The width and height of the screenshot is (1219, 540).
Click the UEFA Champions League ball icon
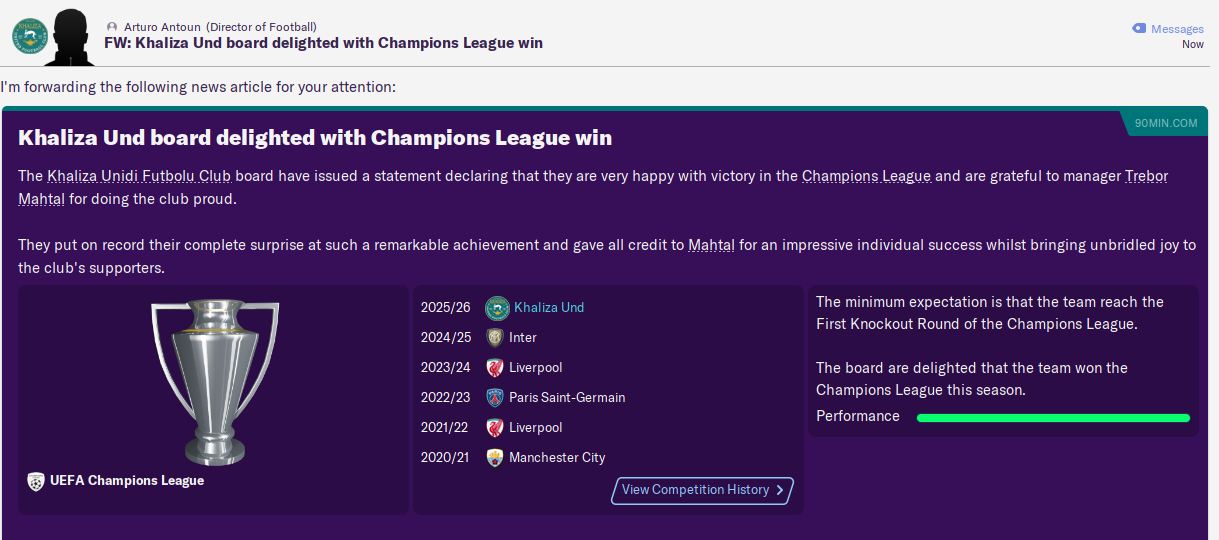click(x=36, y=481)
